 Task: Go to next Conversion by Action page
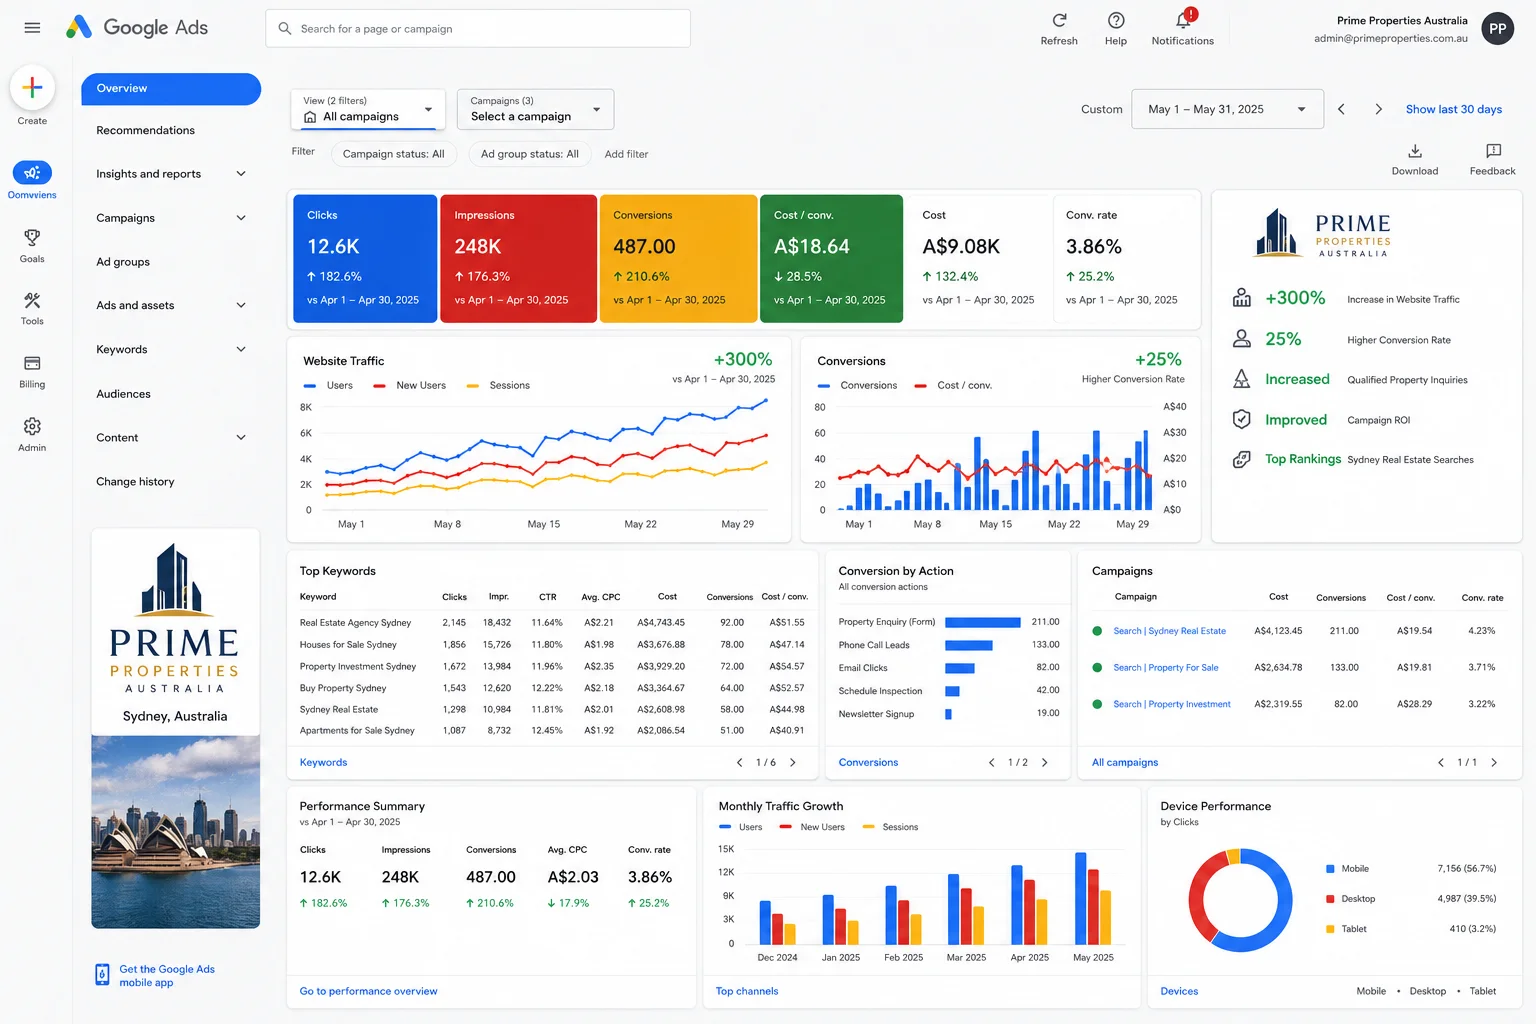pyautogui.click(x=1045, y=762)
